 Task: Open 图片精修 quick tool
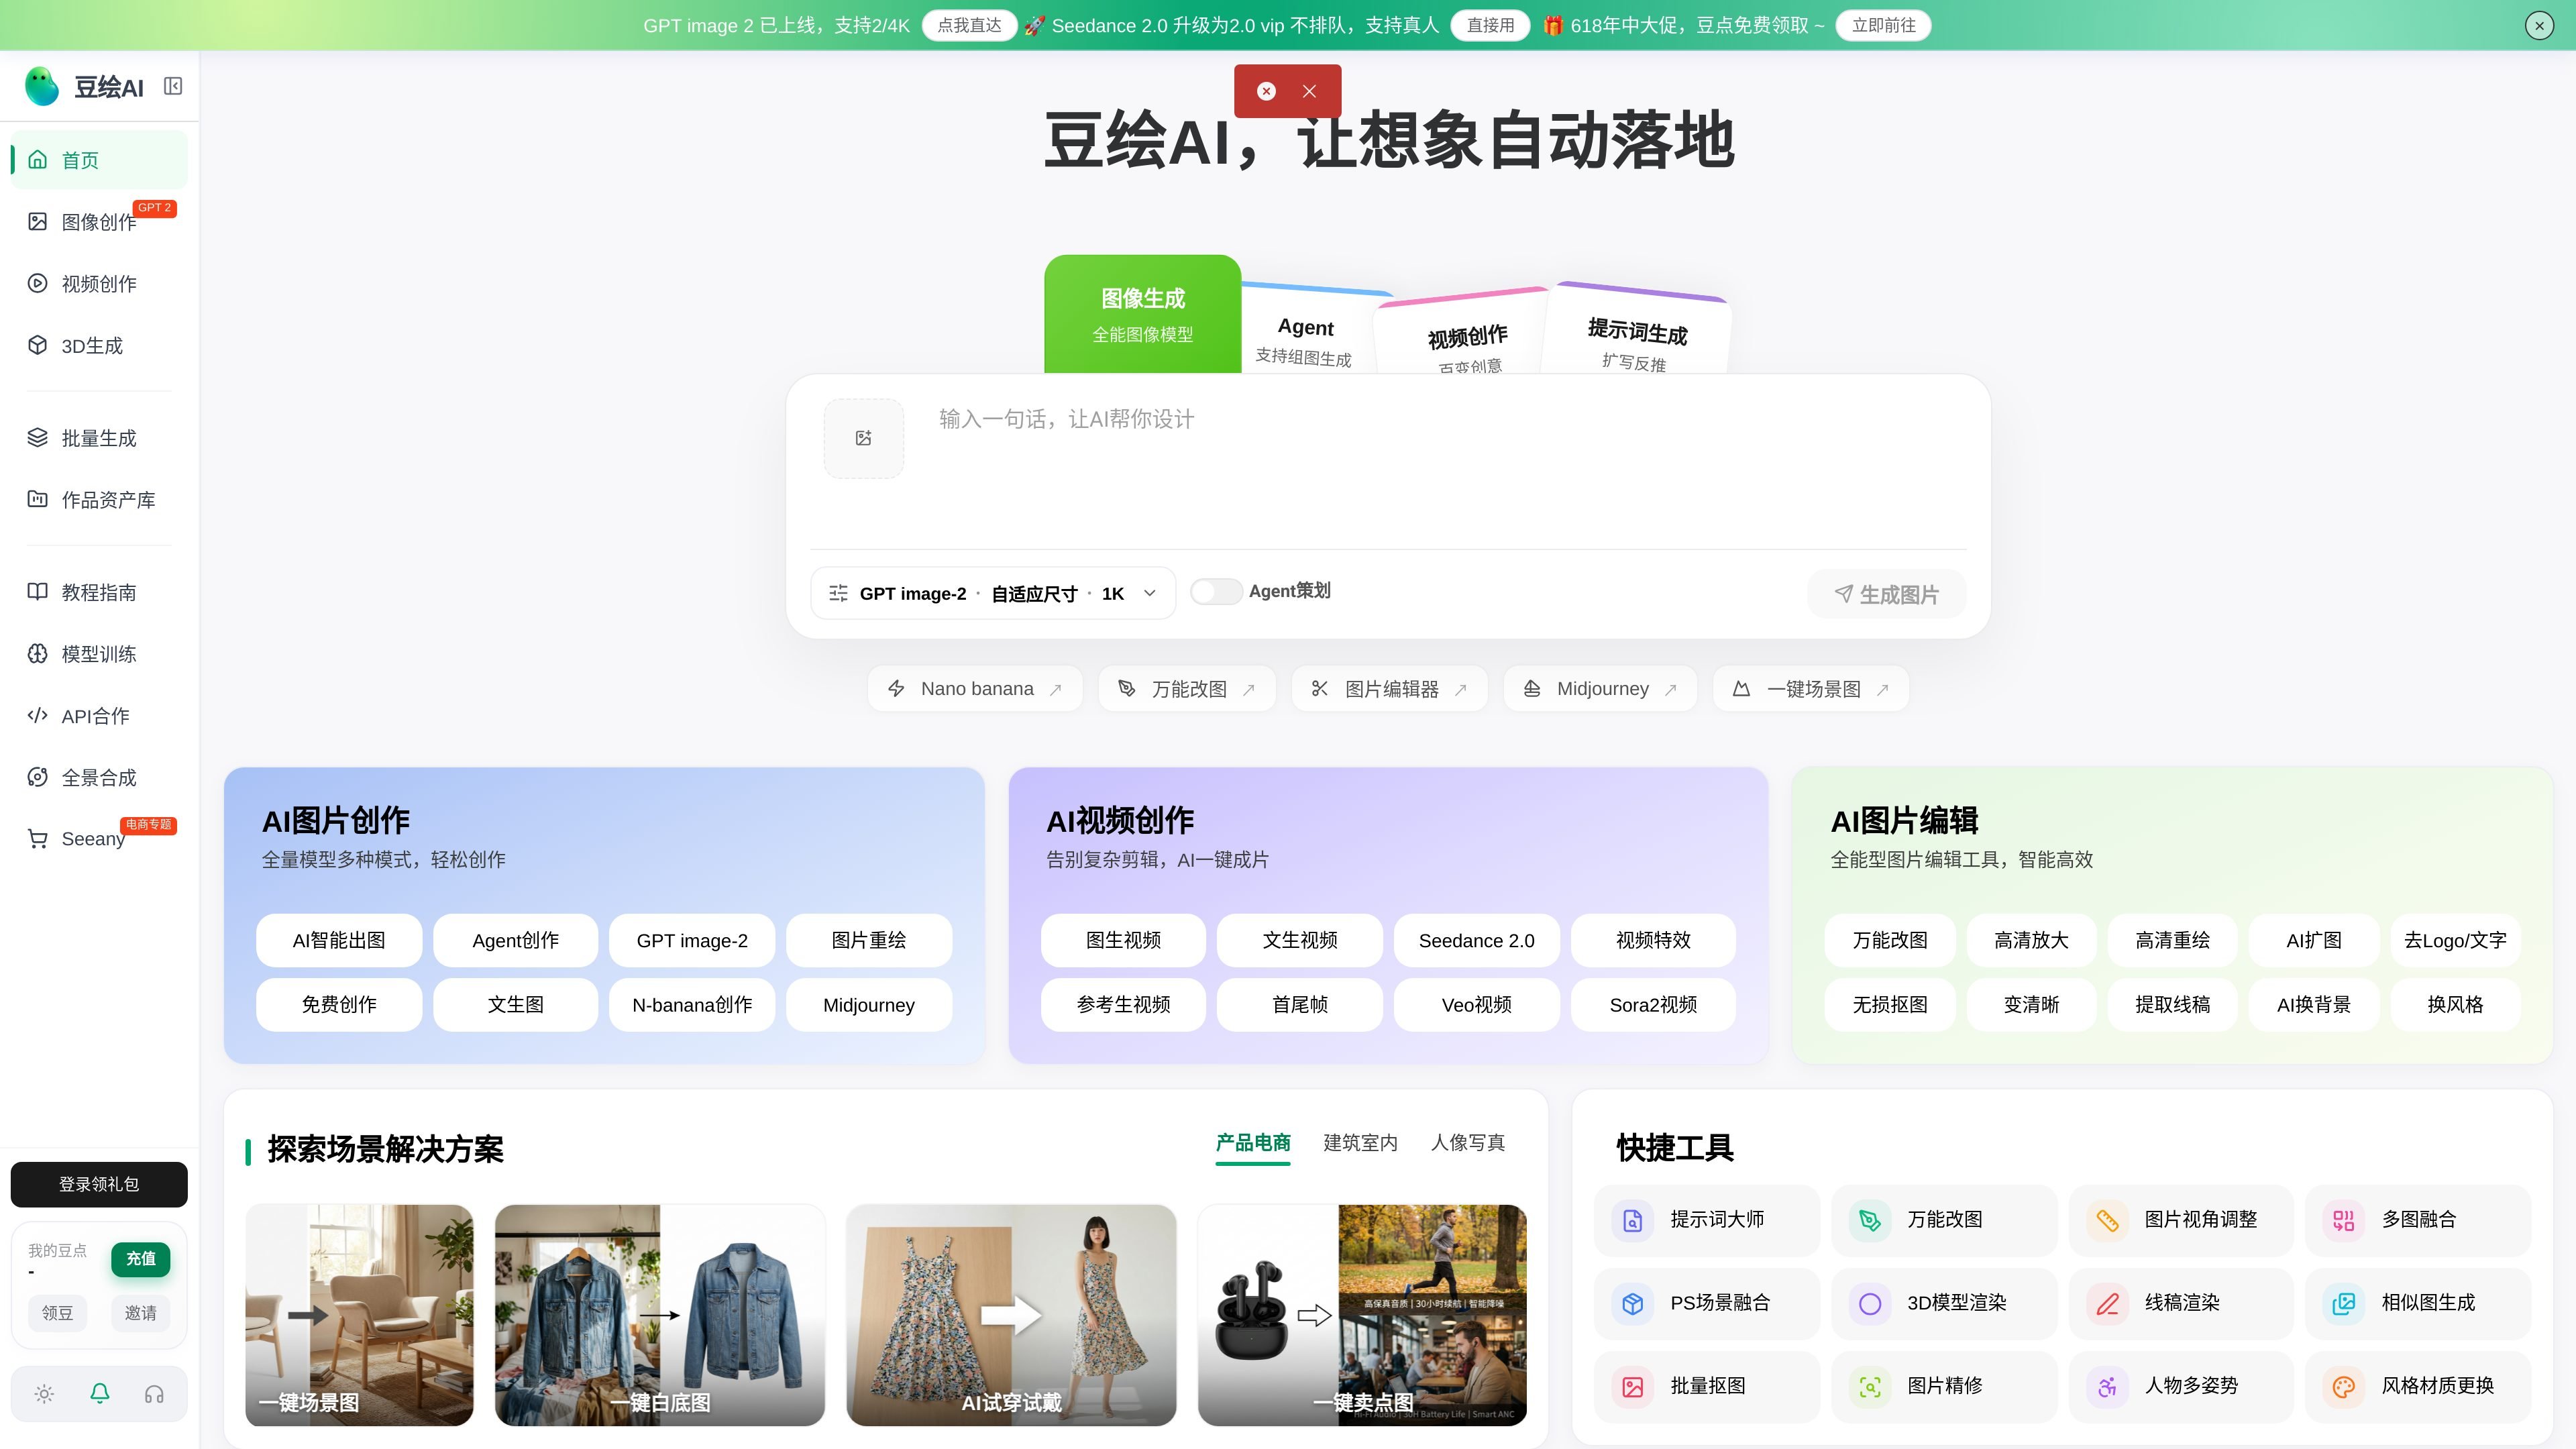point(1944,1386)
